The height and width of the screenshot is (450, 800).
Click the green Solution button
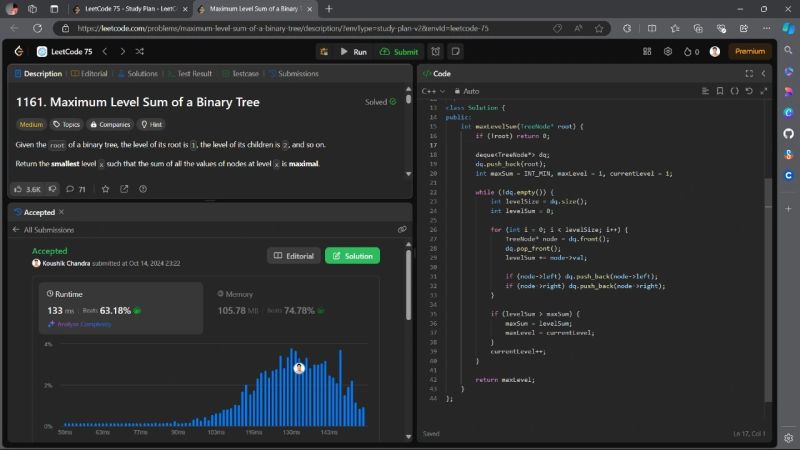point(353,256)
